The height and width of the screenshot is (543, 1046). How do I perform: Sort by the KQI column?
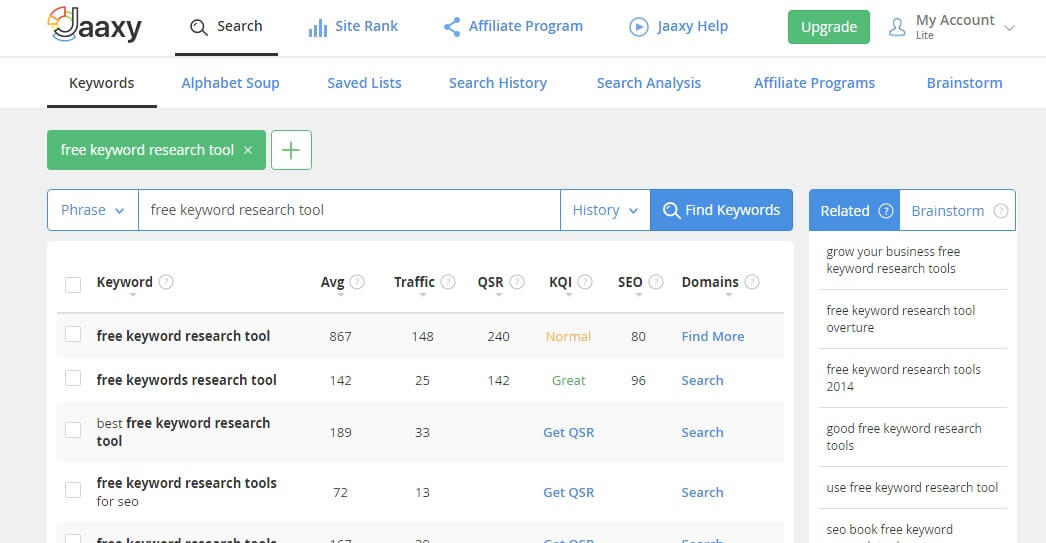568,294
